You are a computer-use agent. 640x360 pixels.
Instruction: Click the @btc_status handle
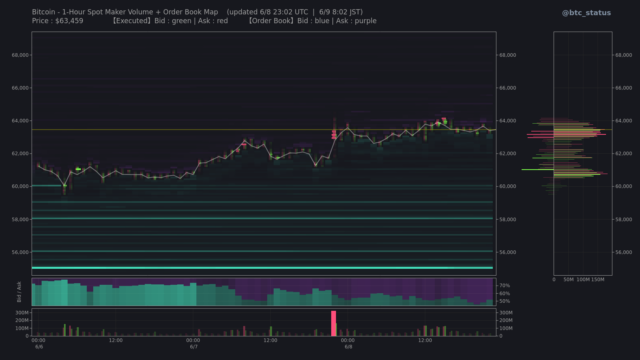click(x=586, y=13)
